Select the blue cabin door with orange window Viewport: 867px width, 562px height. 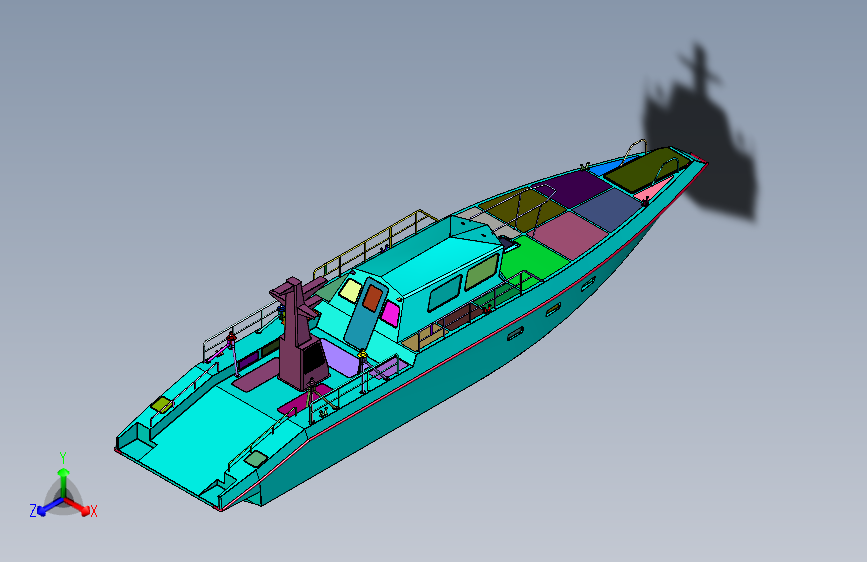(366, 313)
